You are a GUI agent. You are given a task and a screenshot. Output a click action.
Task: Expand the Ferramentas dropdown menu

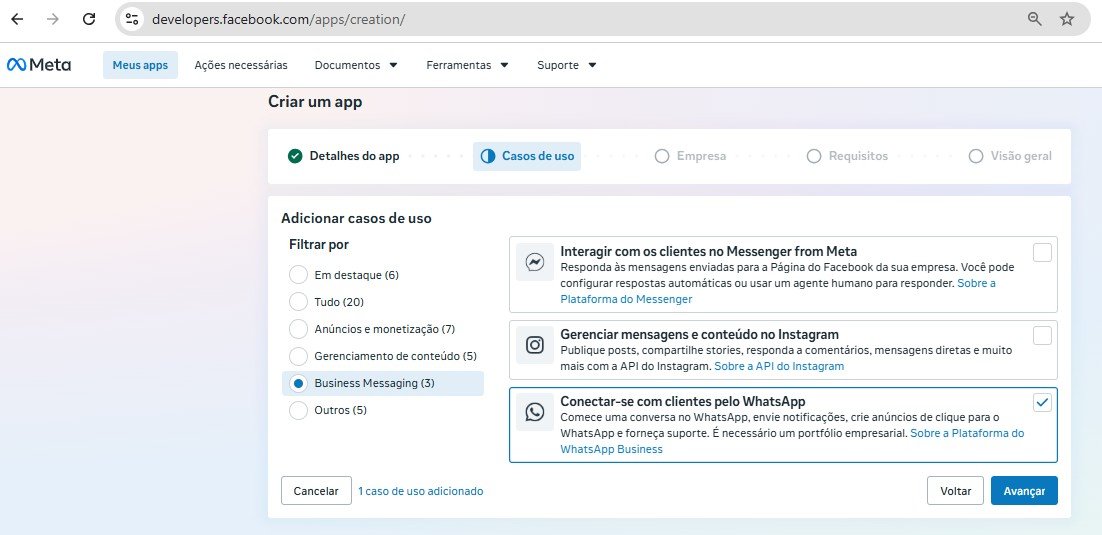467,65
